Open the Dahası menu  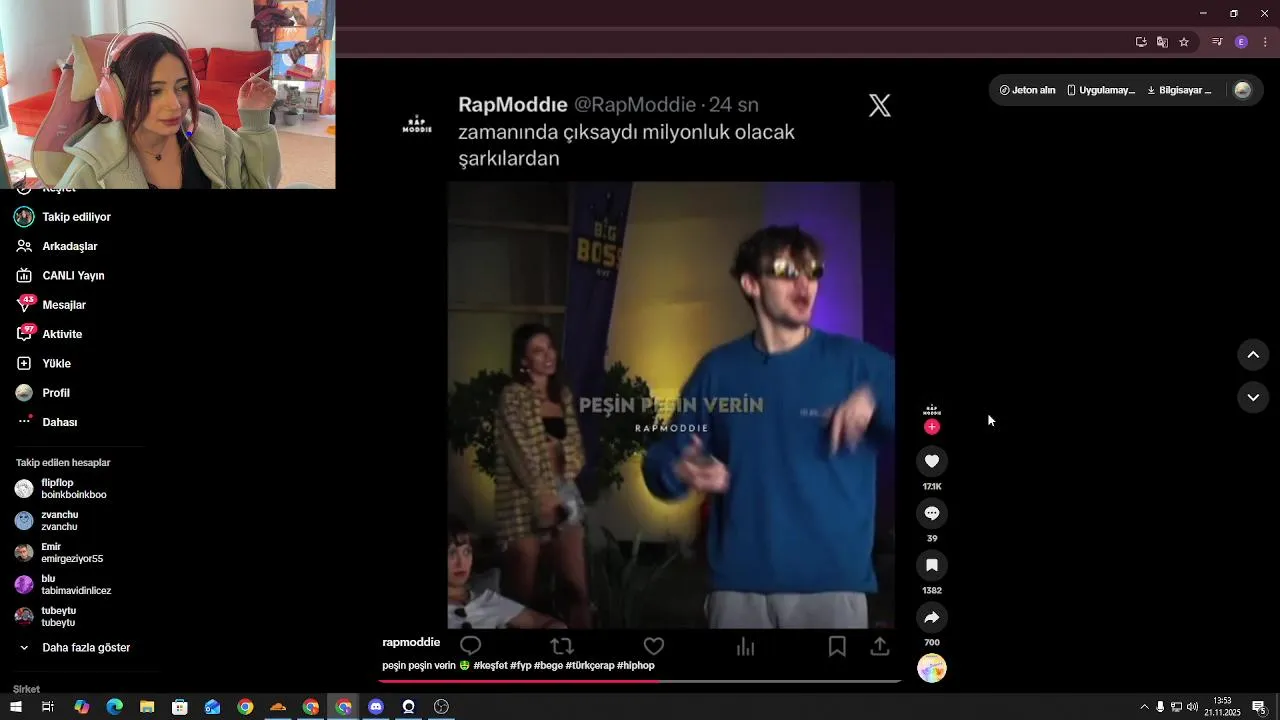(47, 422)
